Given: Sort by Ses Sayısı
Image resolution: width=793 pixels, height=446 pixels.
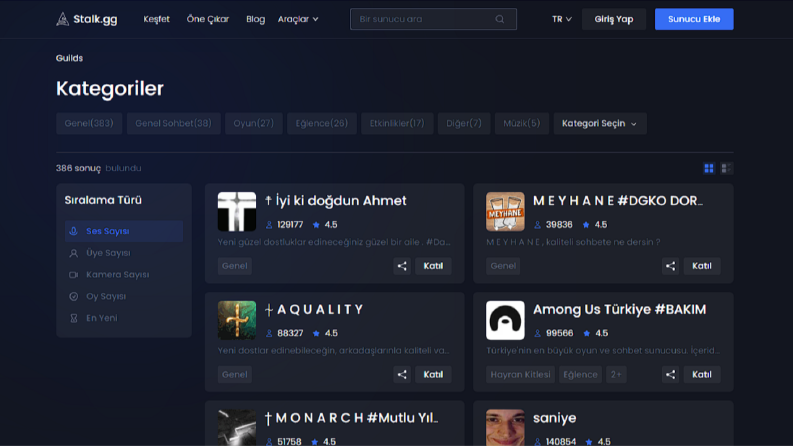Looking at the screenshot, I should click(124, 231).
